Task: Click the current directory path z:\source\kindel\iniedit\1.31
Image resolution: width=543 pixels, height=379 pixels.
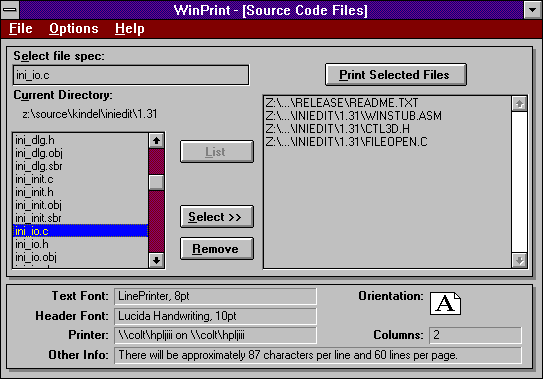Action: 90,114
